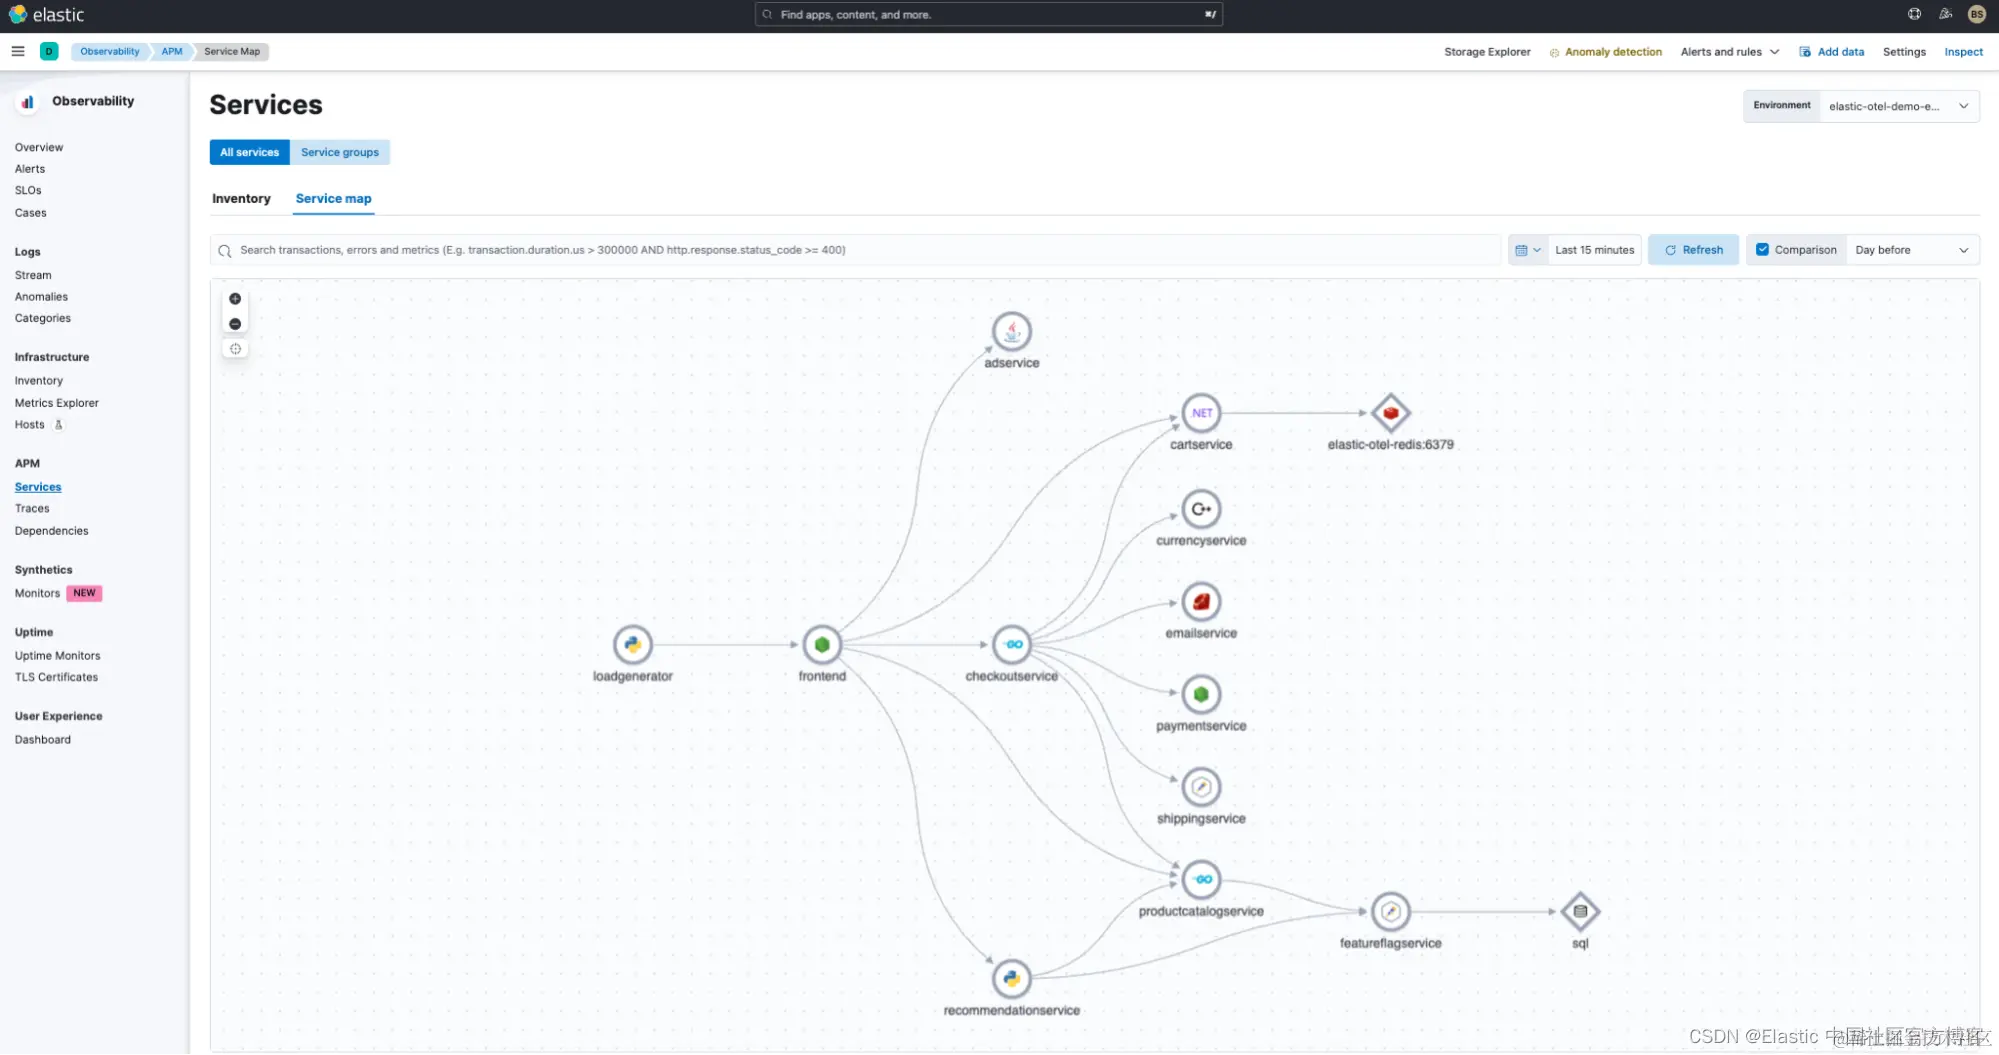Screen dimensions: 1999x1055
Task: Click the APM breadcrumb
Action: [x=172, y=51]
